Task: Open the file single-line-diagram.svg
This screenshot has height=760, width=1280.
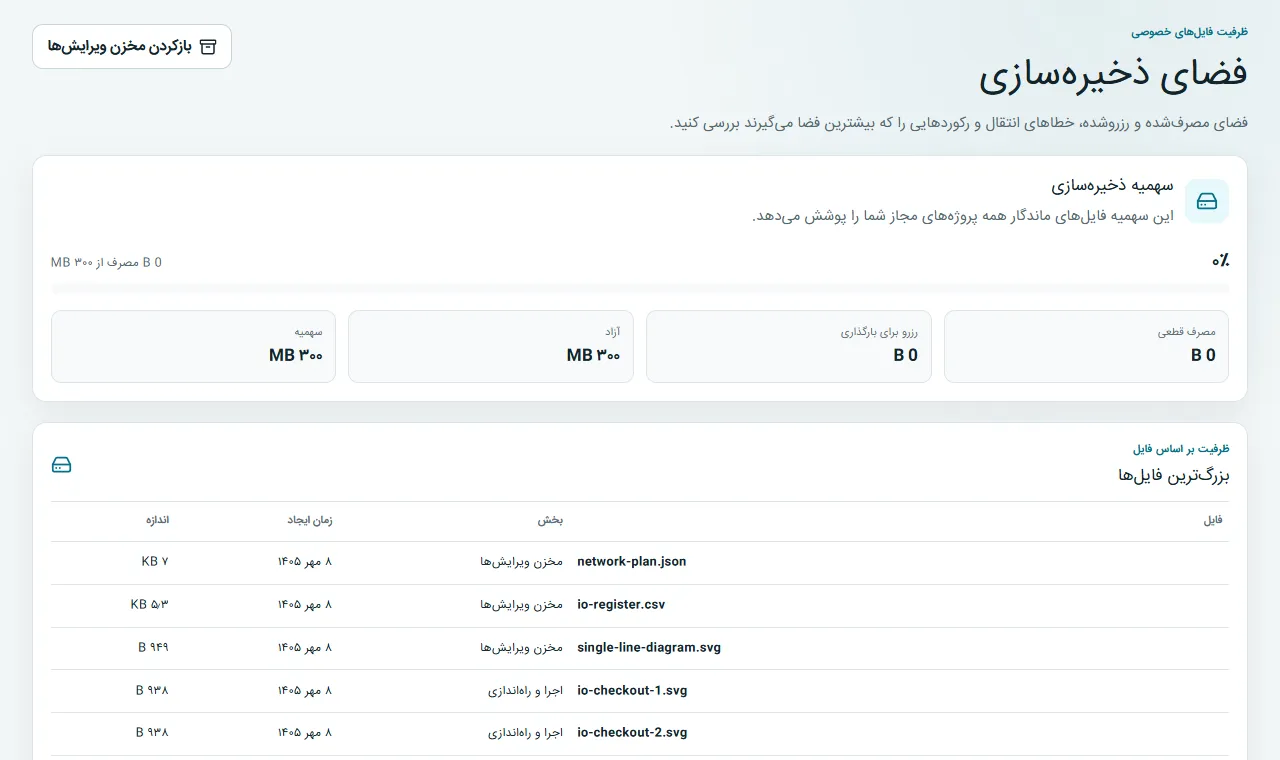Action: pyautogui.click(x=649, y=648)
